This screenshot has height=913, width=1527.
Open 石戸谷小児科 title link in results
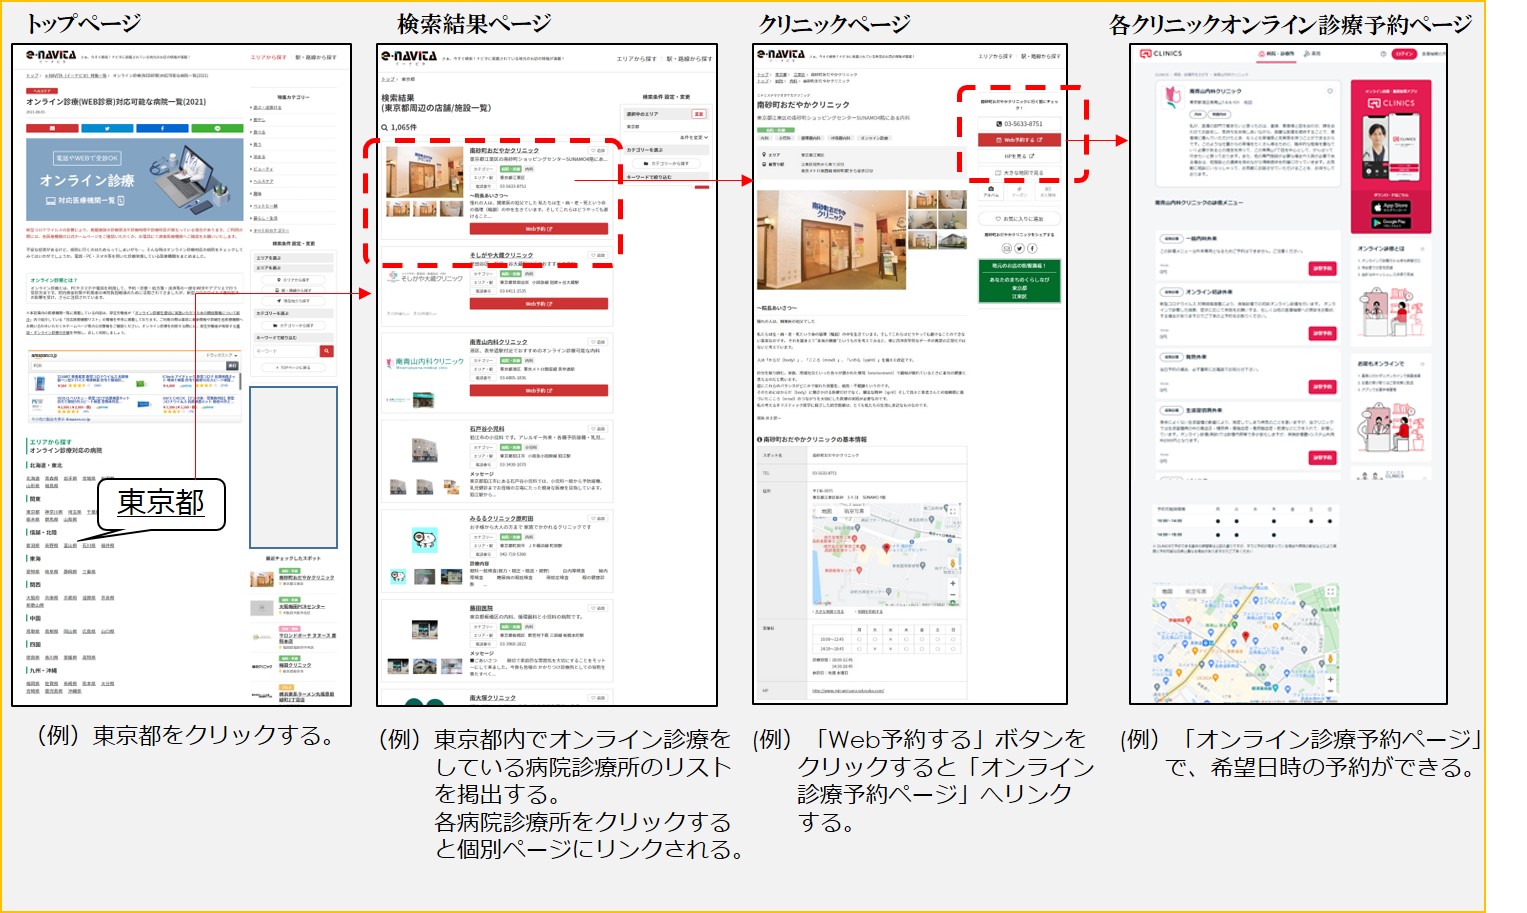tap(487, 429)
